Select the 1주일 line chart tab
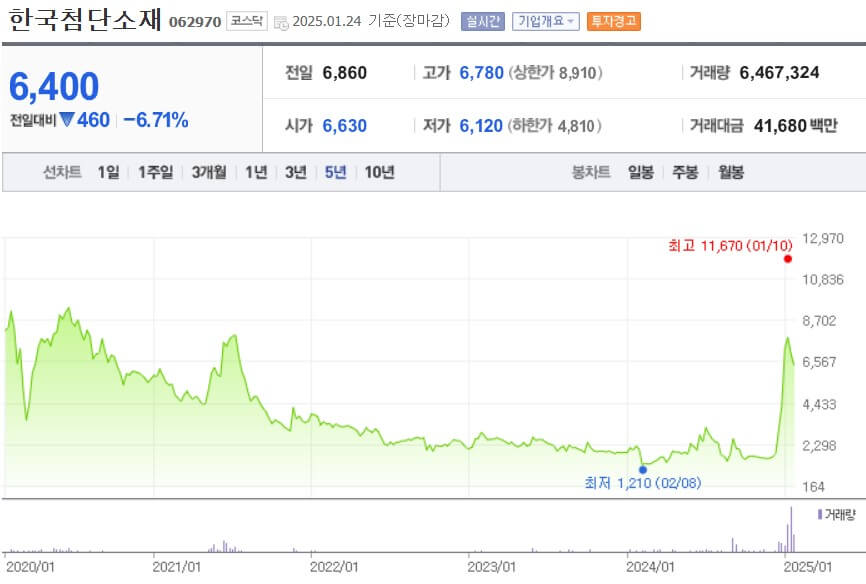The height and width of the screenshot is (584, 866). click(x=155, y=172)
